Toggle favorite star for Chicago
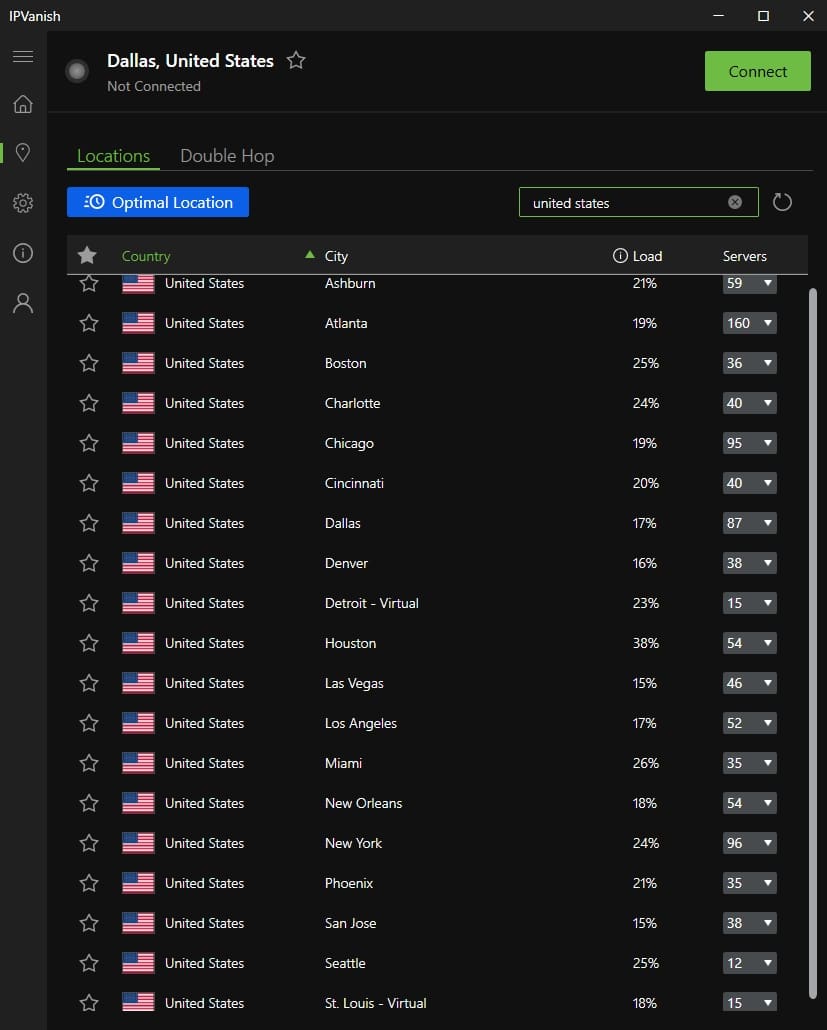 pos(89,443)
